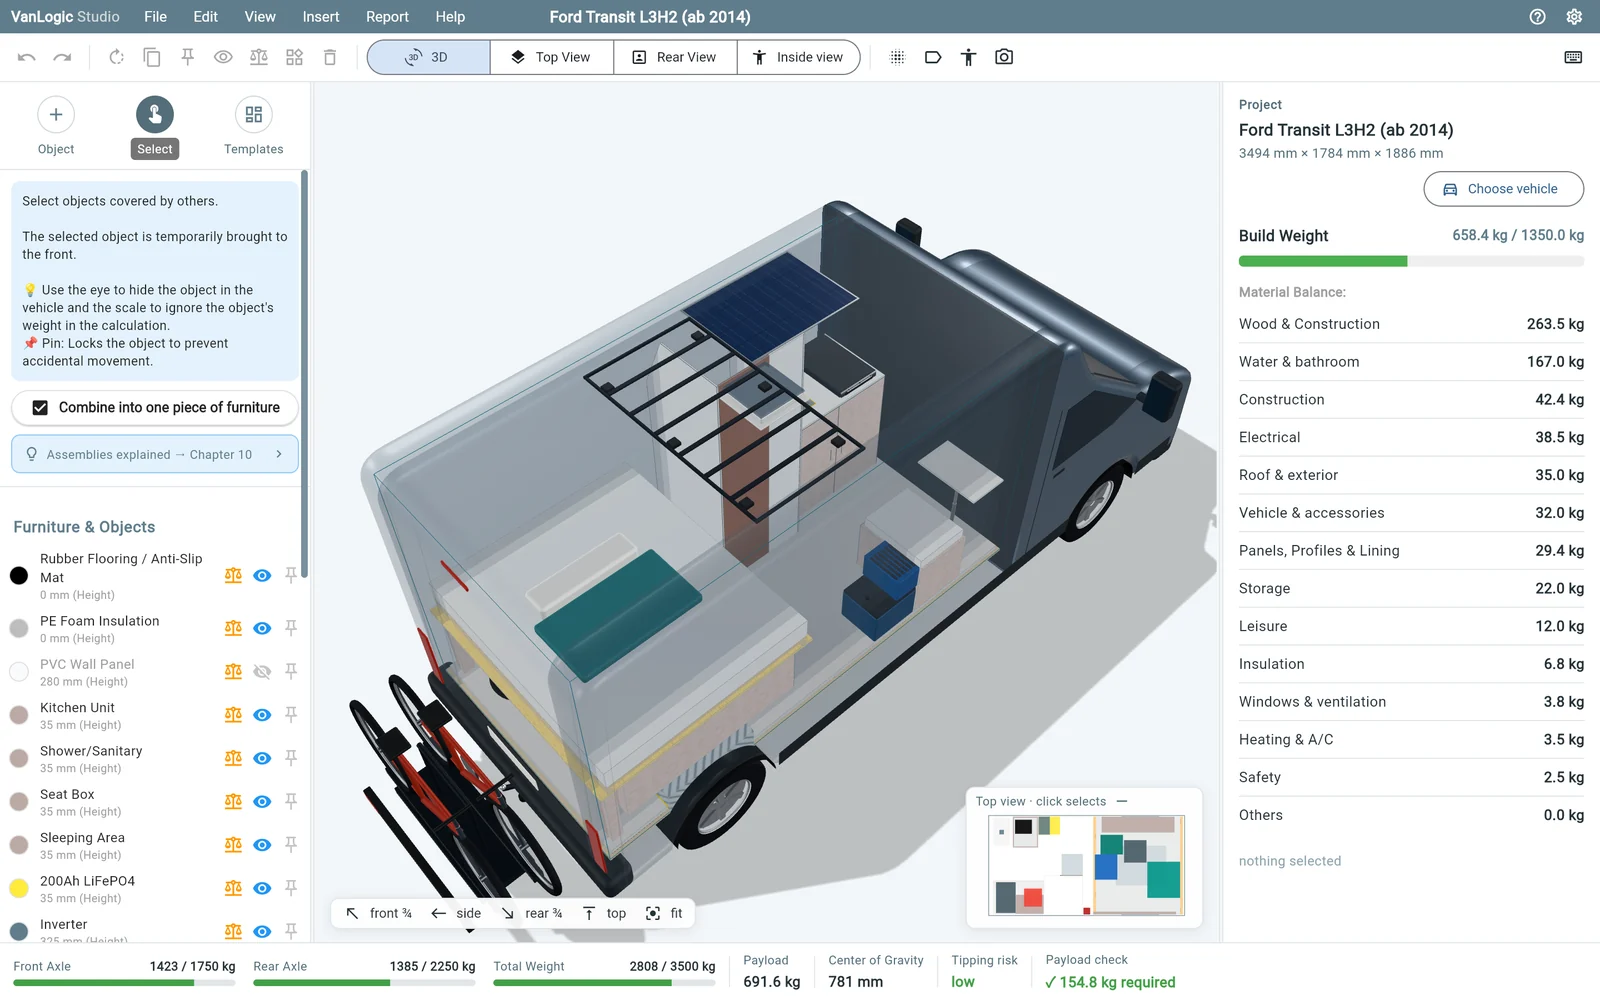
Task: Open the keyboard shortcuts icon
Action: coord(1573,57)
